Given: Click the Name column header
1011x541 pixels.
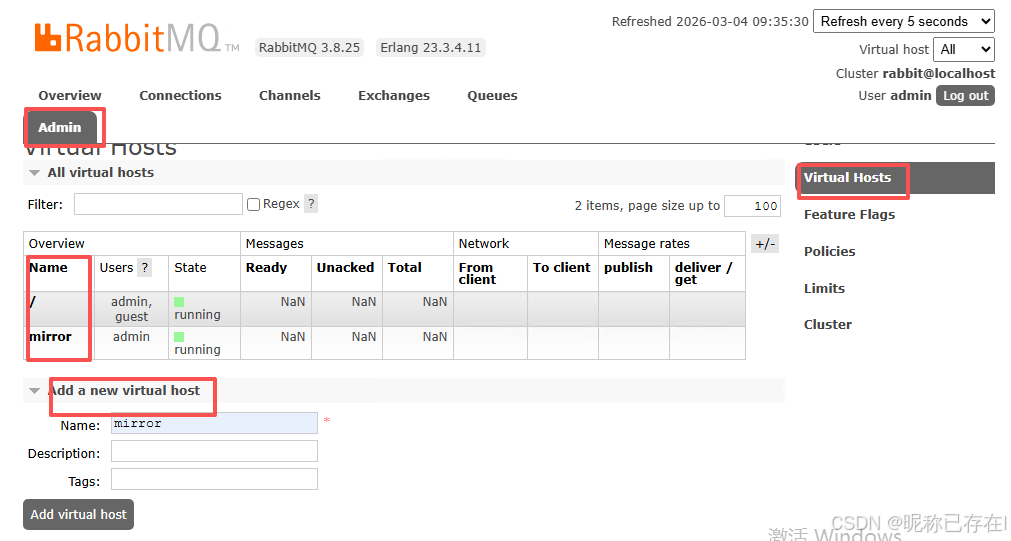Looking at the screenshot, I should (x=48, y=268).
